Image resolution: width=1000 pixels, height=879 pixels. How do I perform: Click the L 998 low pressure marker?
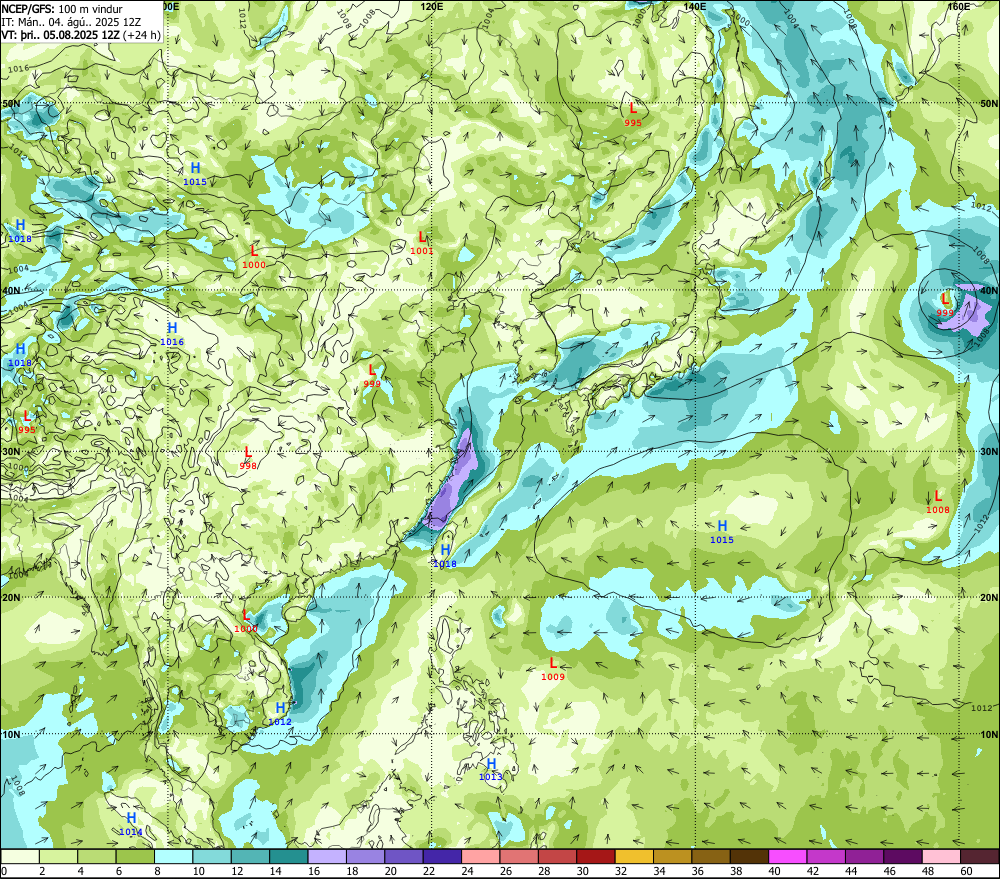(248, 458)
